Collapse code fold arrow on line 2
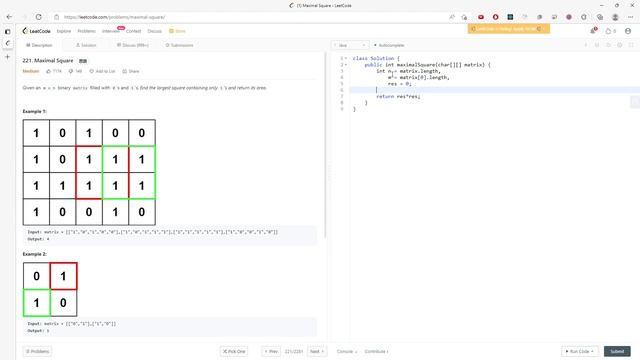640x360 pixels. point(346,65)
